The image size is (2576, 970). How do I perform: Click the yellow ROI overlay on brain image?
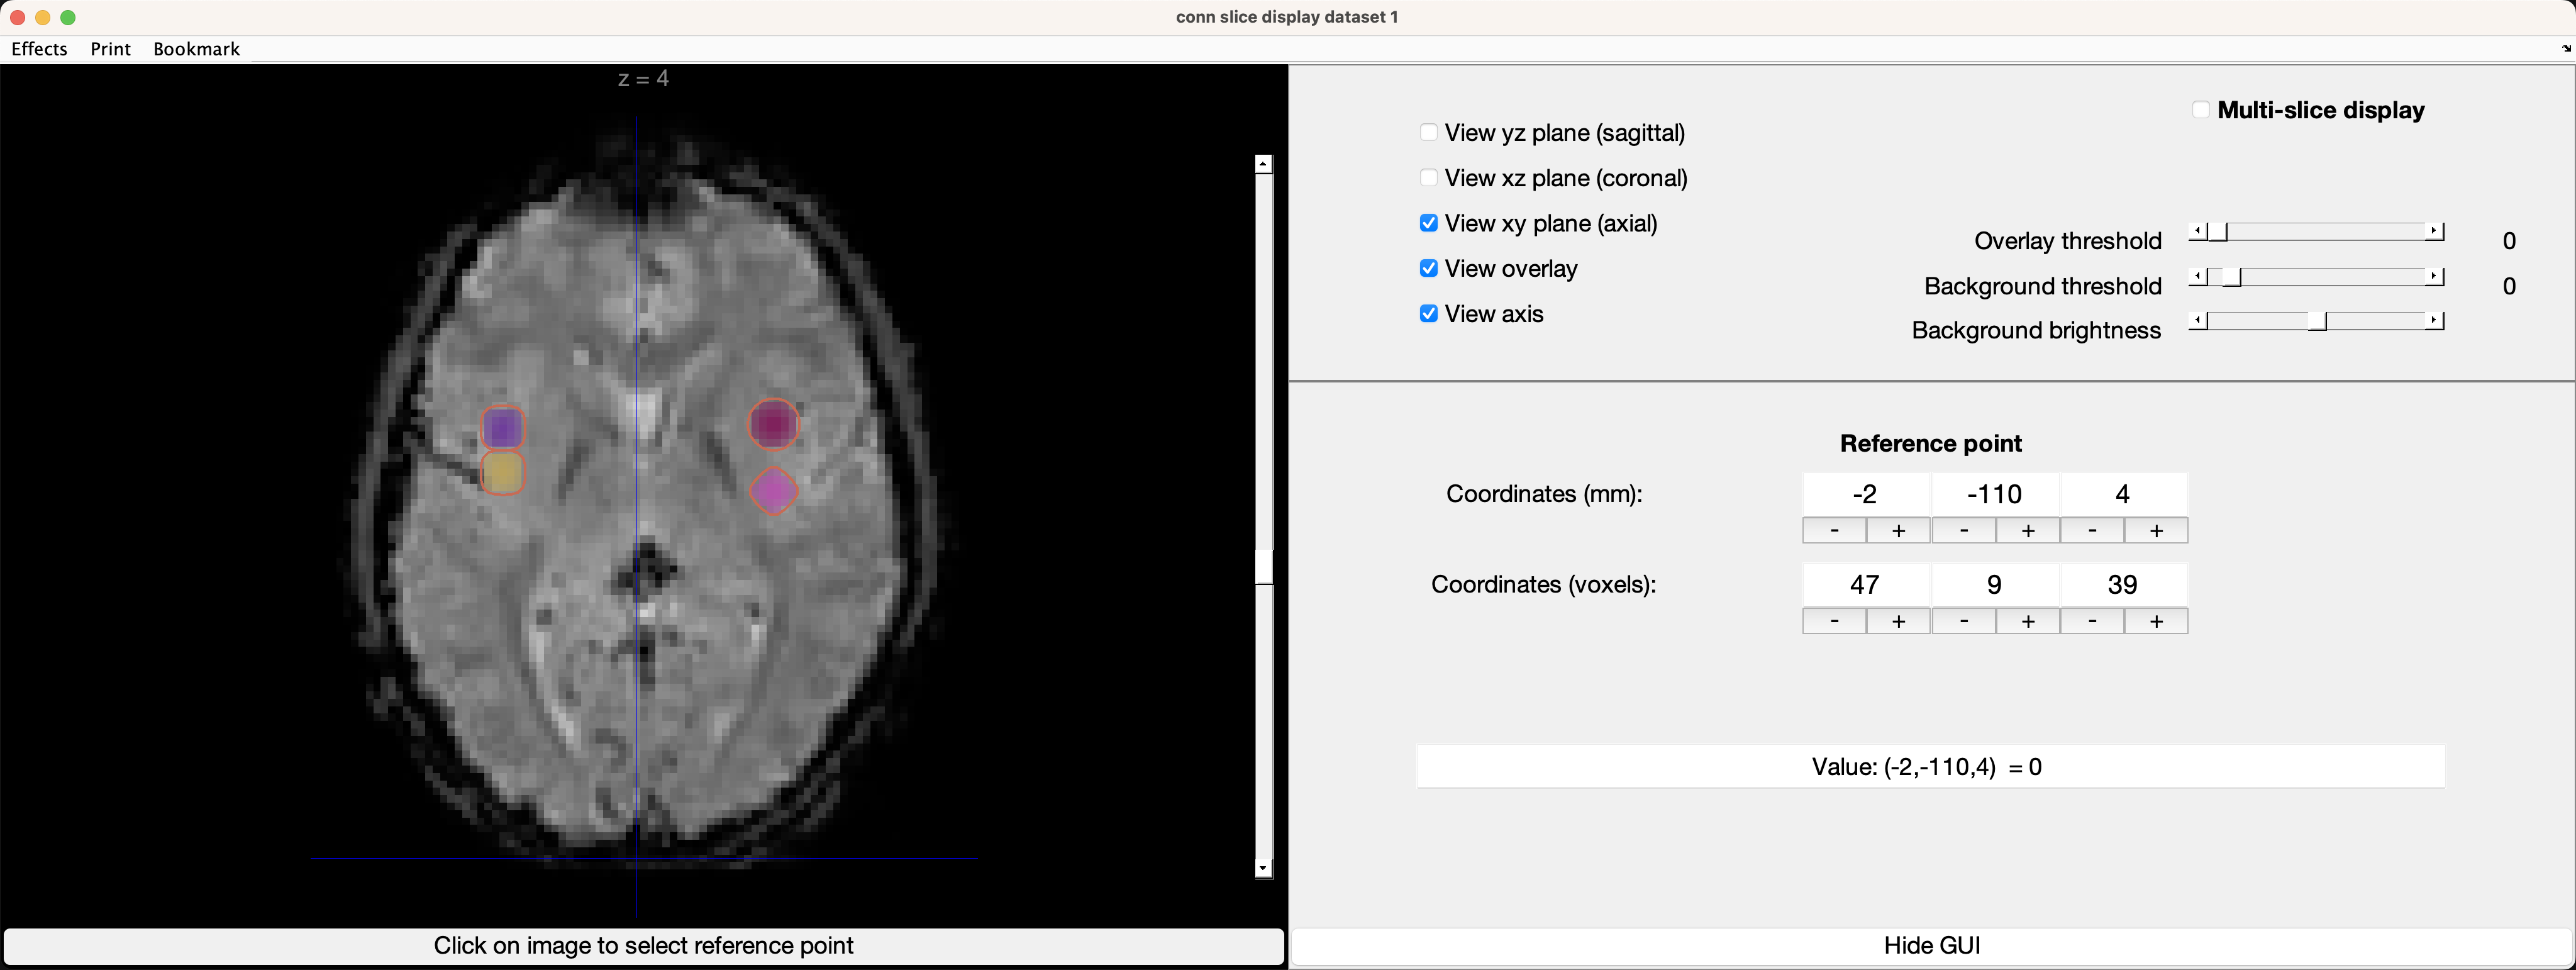pos(503,473)
